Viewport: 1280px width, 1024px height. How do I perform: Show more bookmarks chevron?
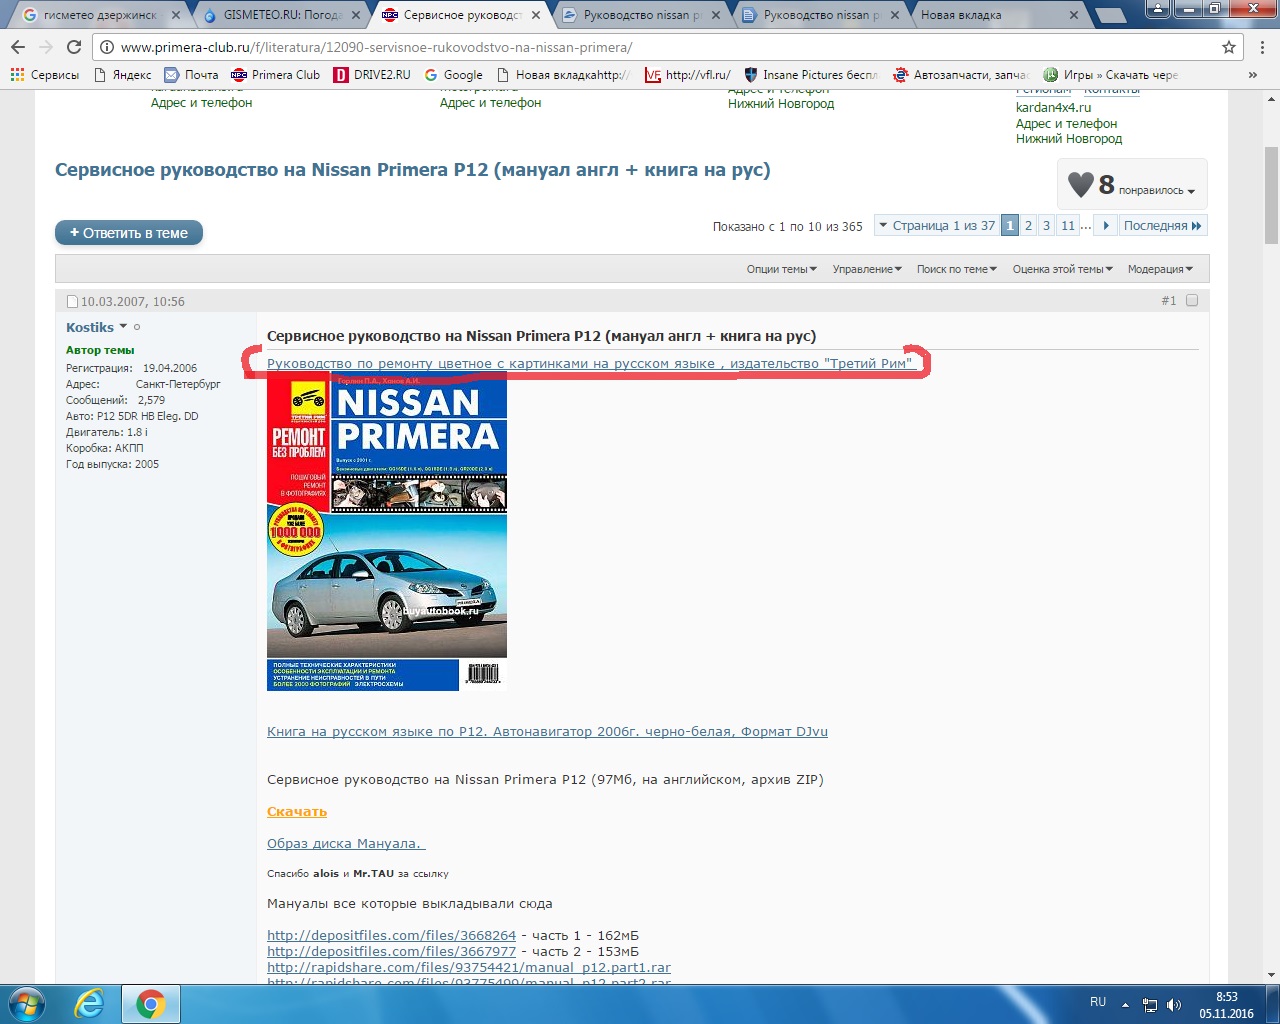coord(1253,75)
